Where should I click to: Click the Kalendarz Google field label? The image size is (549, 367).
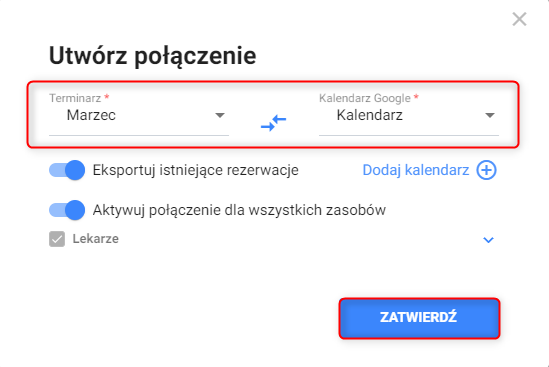[365, 98]
